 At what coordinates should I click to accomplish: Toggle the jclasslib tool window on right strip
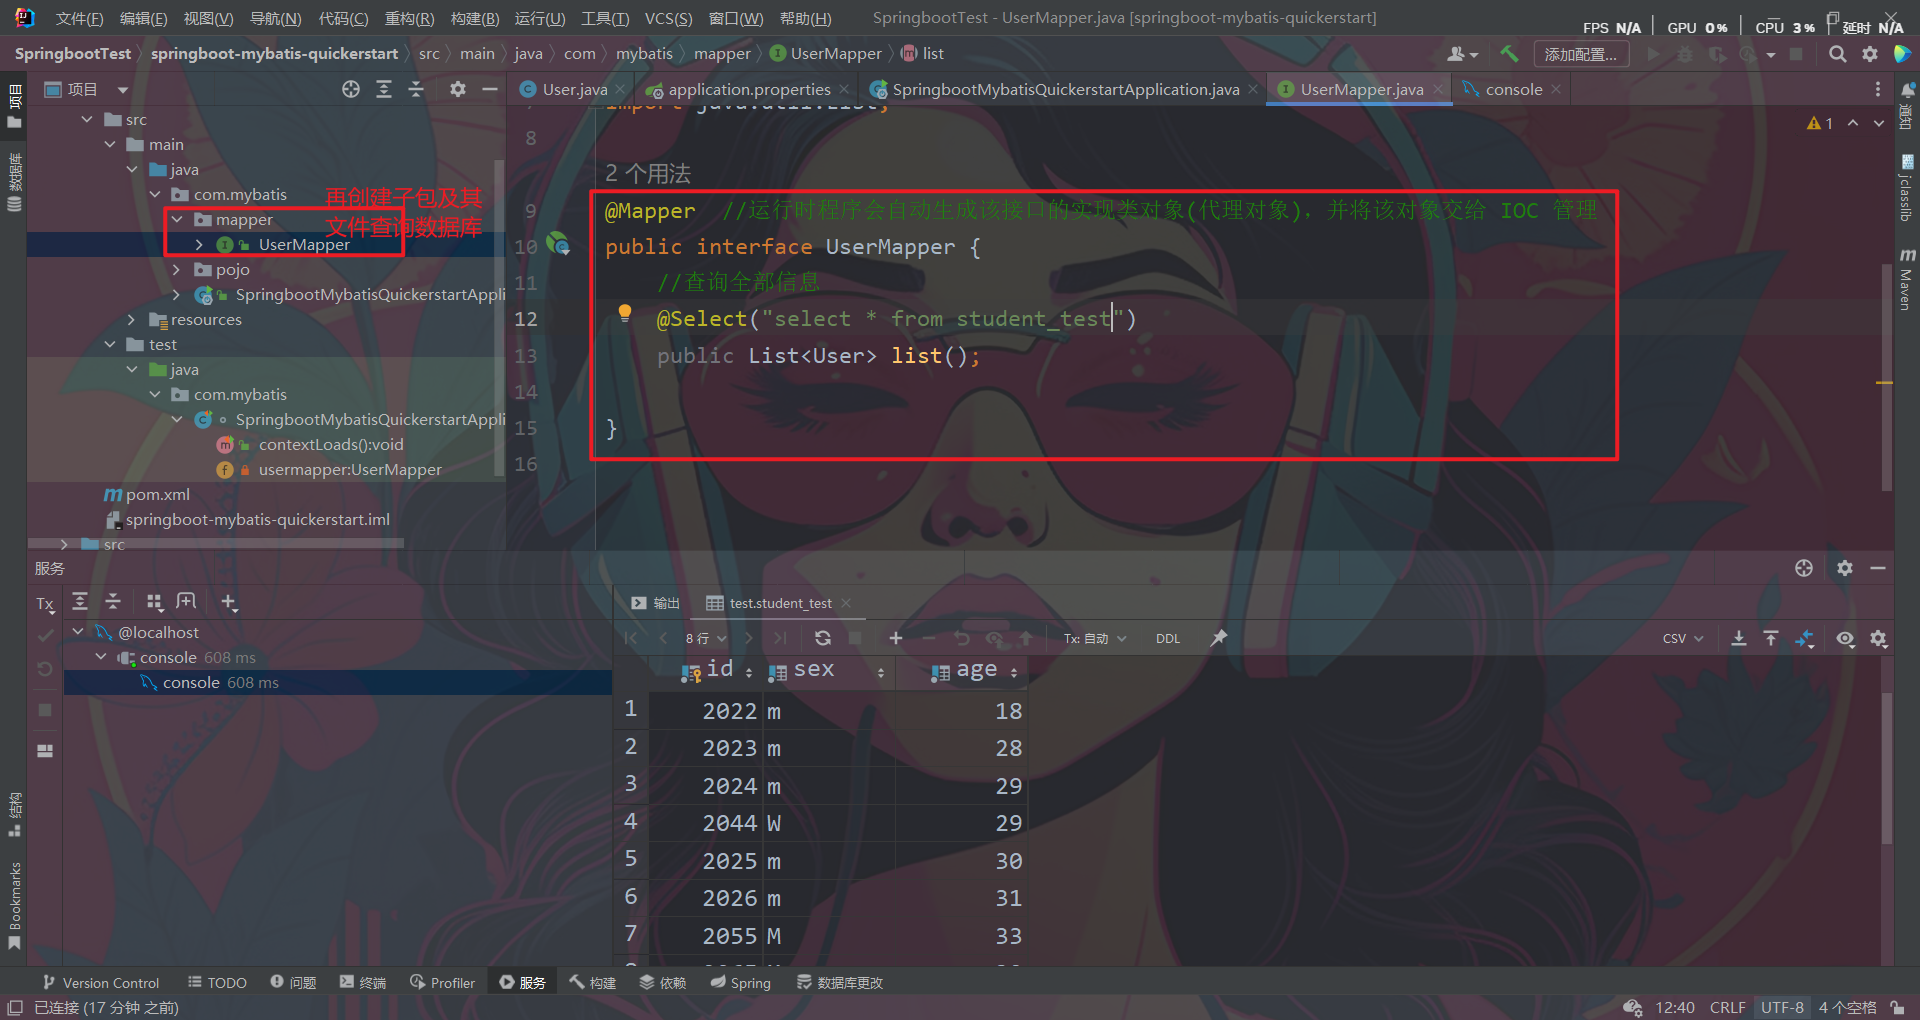coord(1907,188)
